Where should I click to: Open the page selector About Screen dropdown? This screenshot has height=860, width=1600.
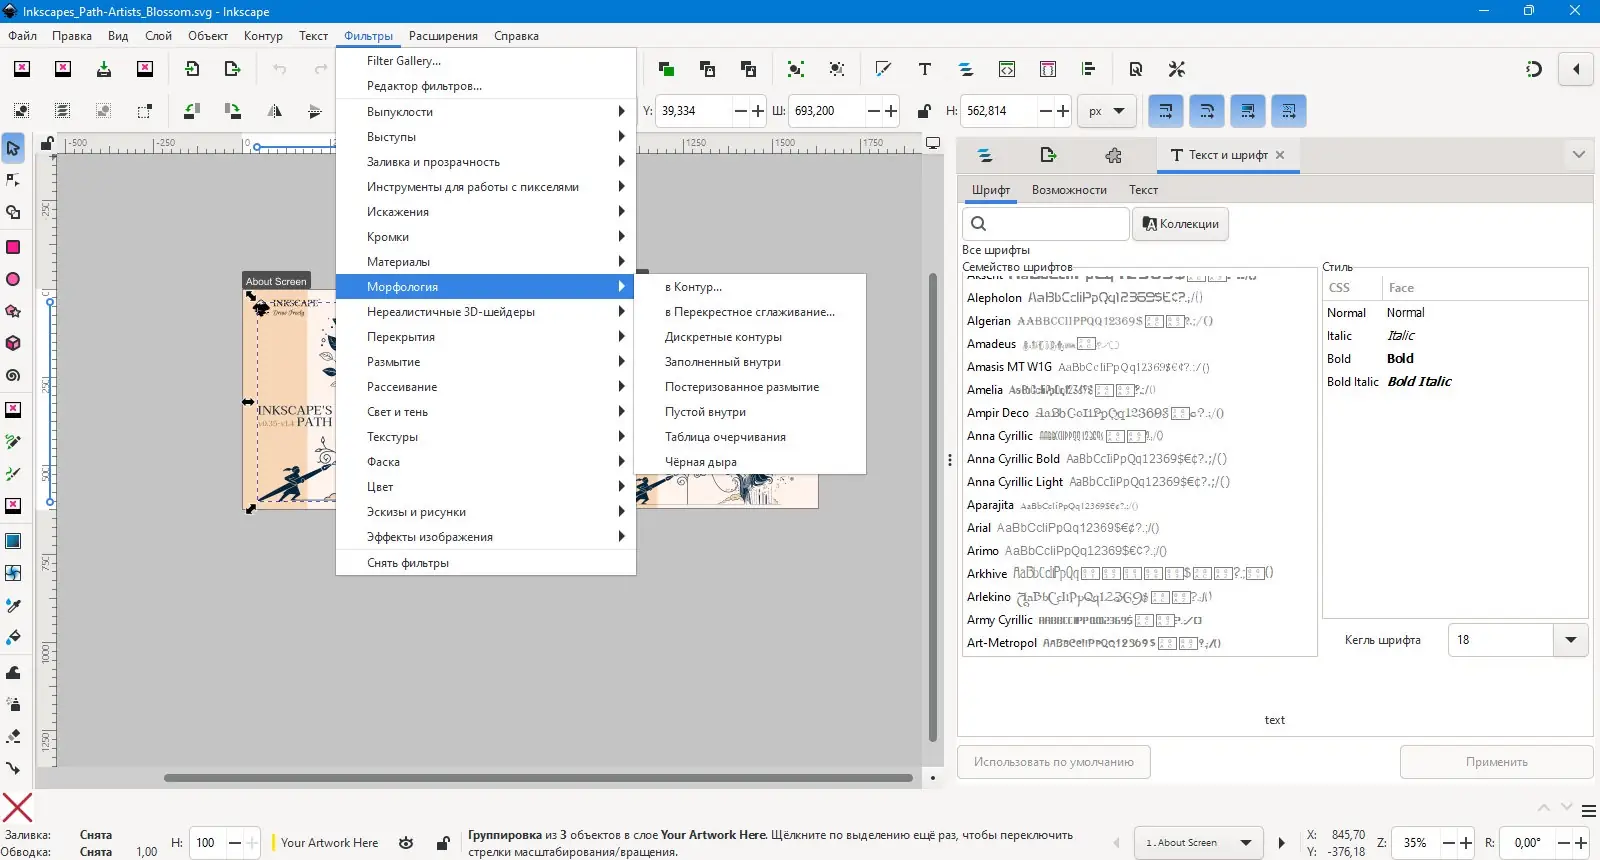(1198, 843)
